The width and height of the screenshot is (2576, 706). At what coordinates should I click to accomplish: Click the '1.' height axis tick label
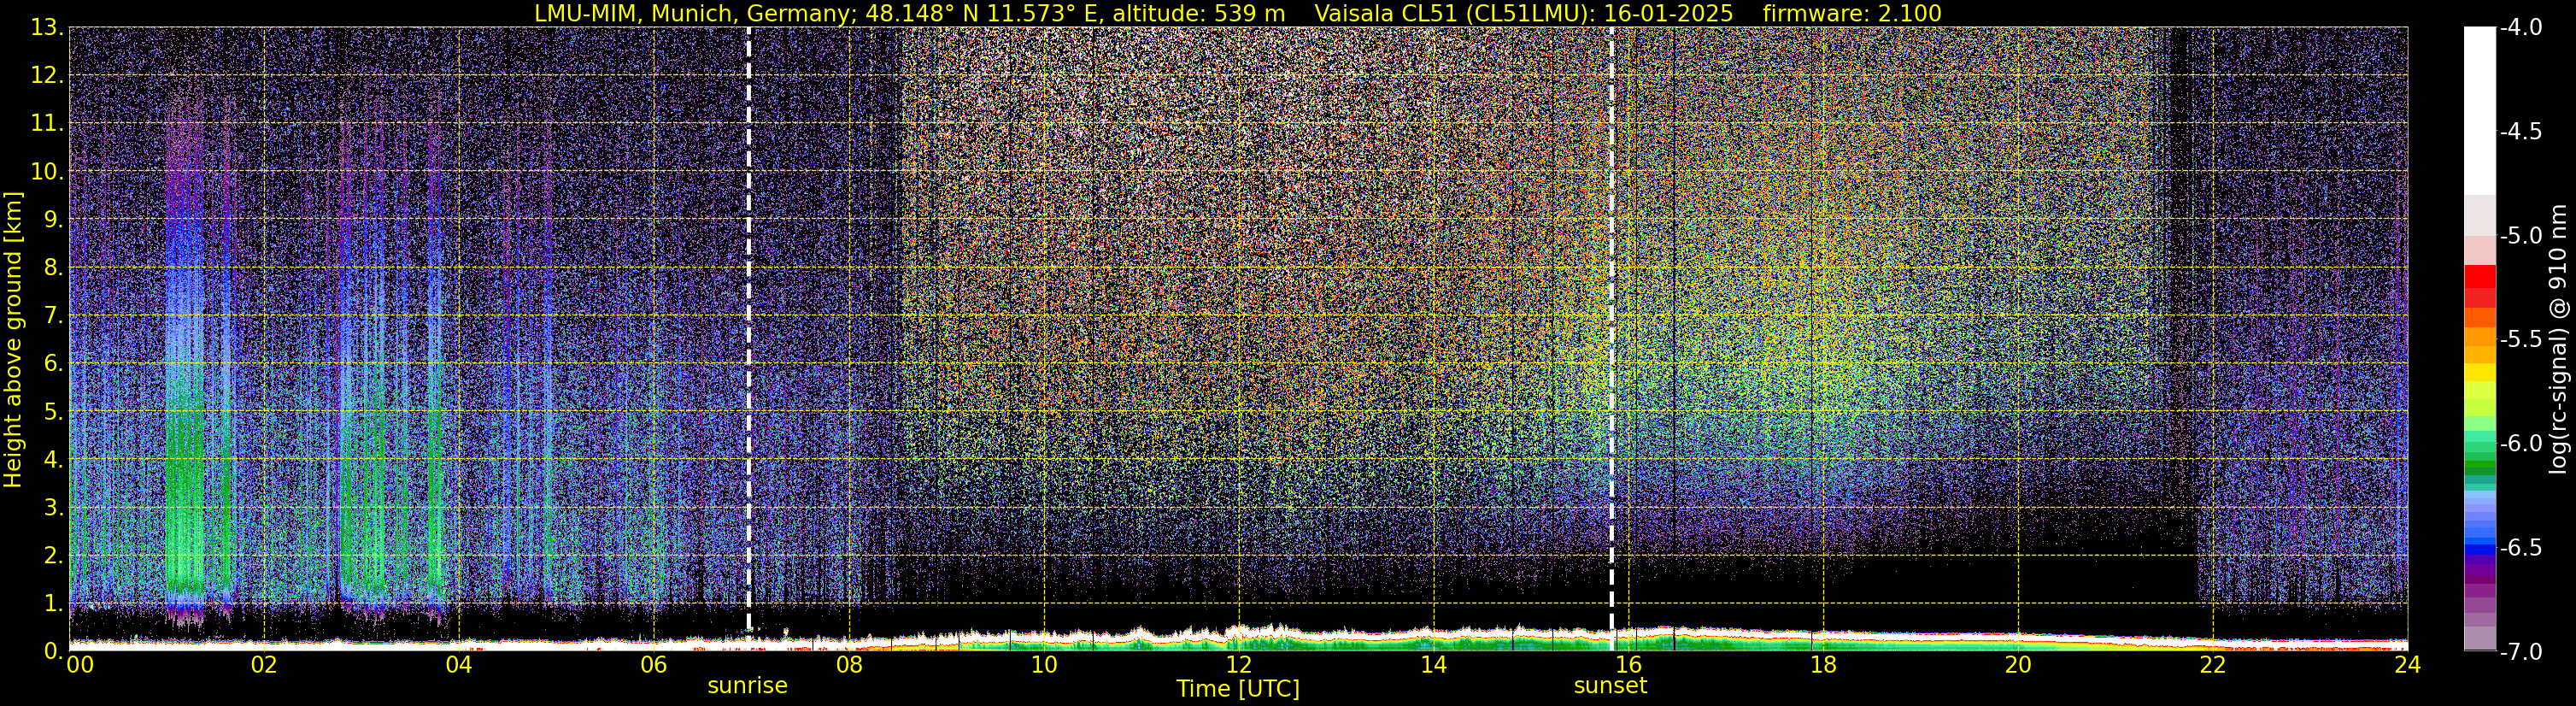click(x=53, y=604)
